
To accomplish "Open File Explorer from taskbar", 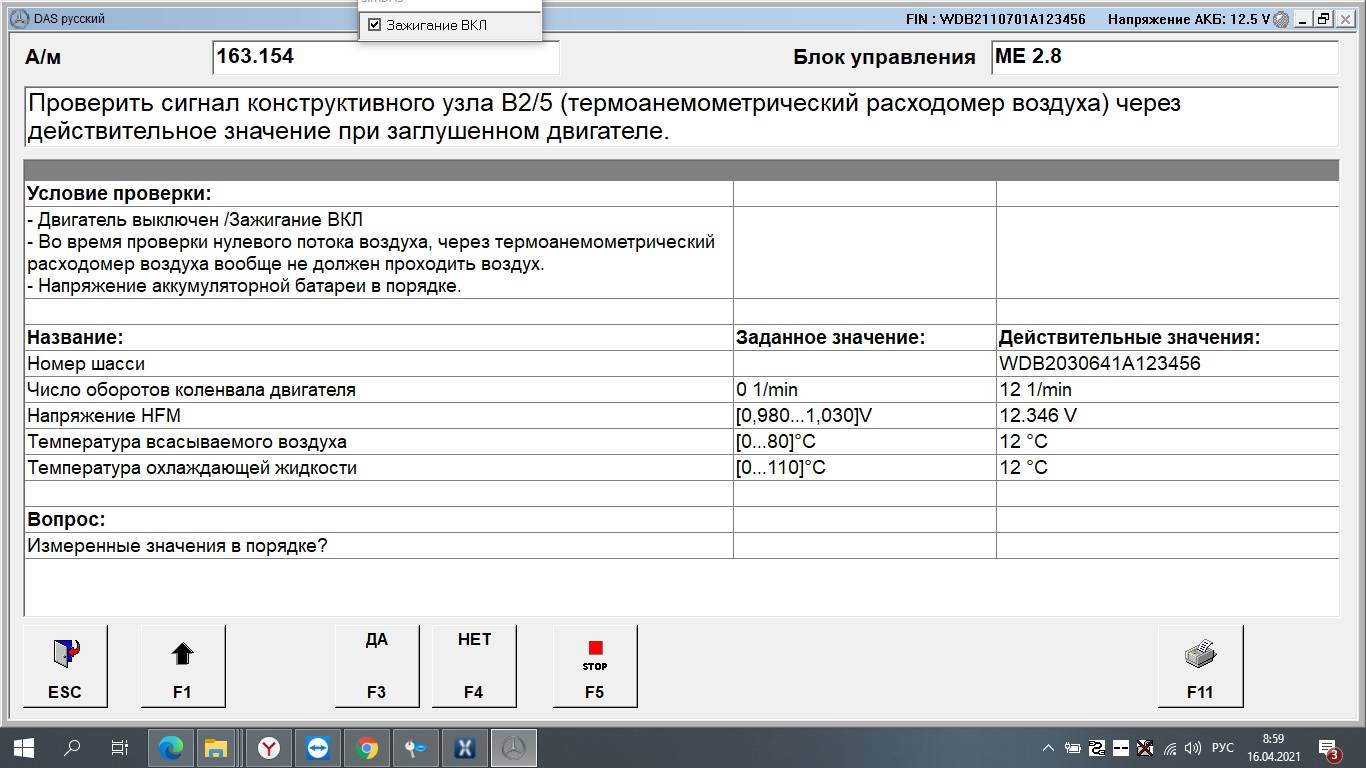I will coord(217,747).
